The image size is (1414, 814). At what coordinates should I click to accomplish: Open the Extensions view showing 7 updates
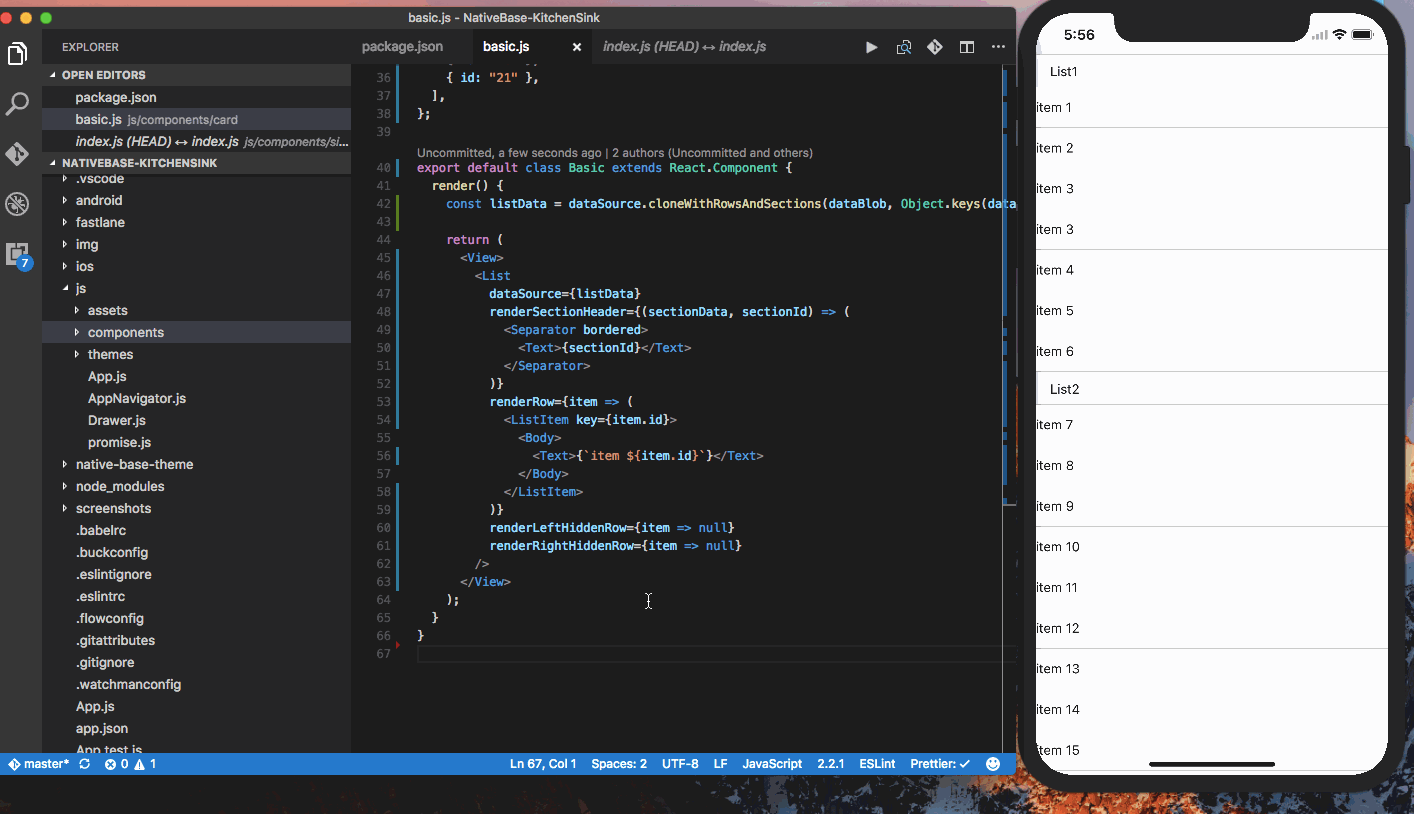(17, 254)
